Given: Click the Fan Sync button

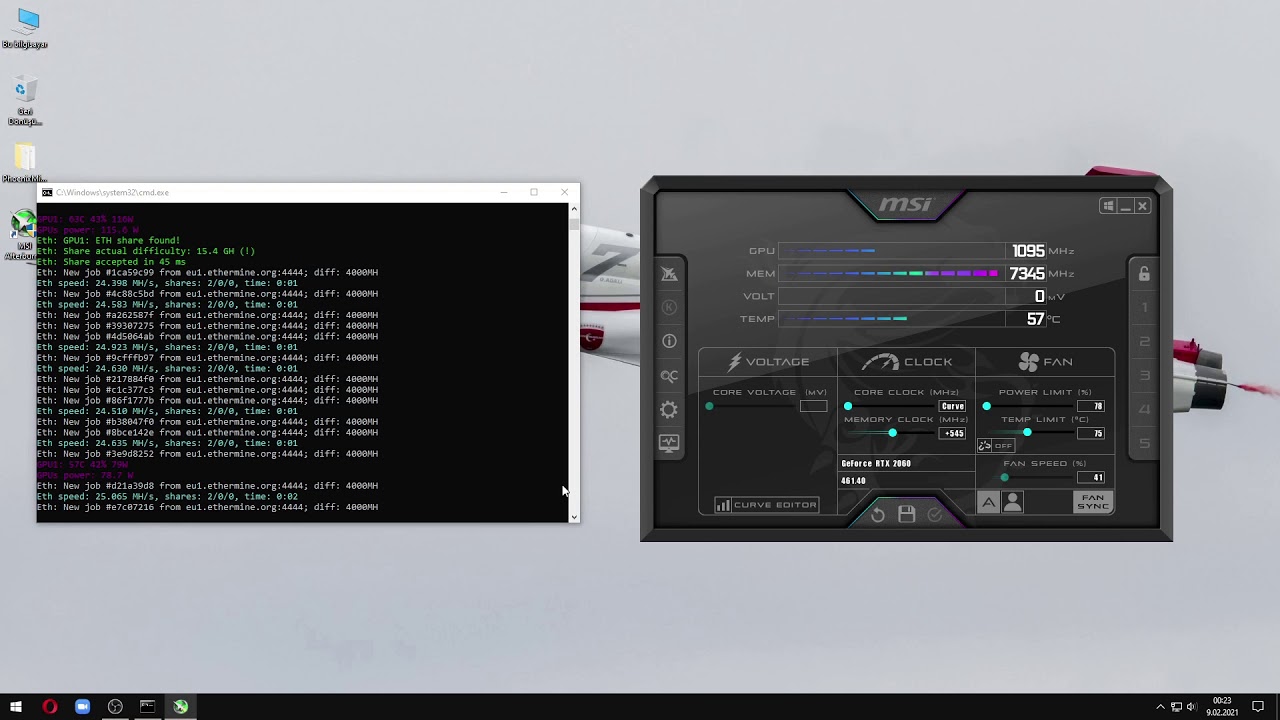Looking at the screenshot, I should click(x=1093, y=502).
